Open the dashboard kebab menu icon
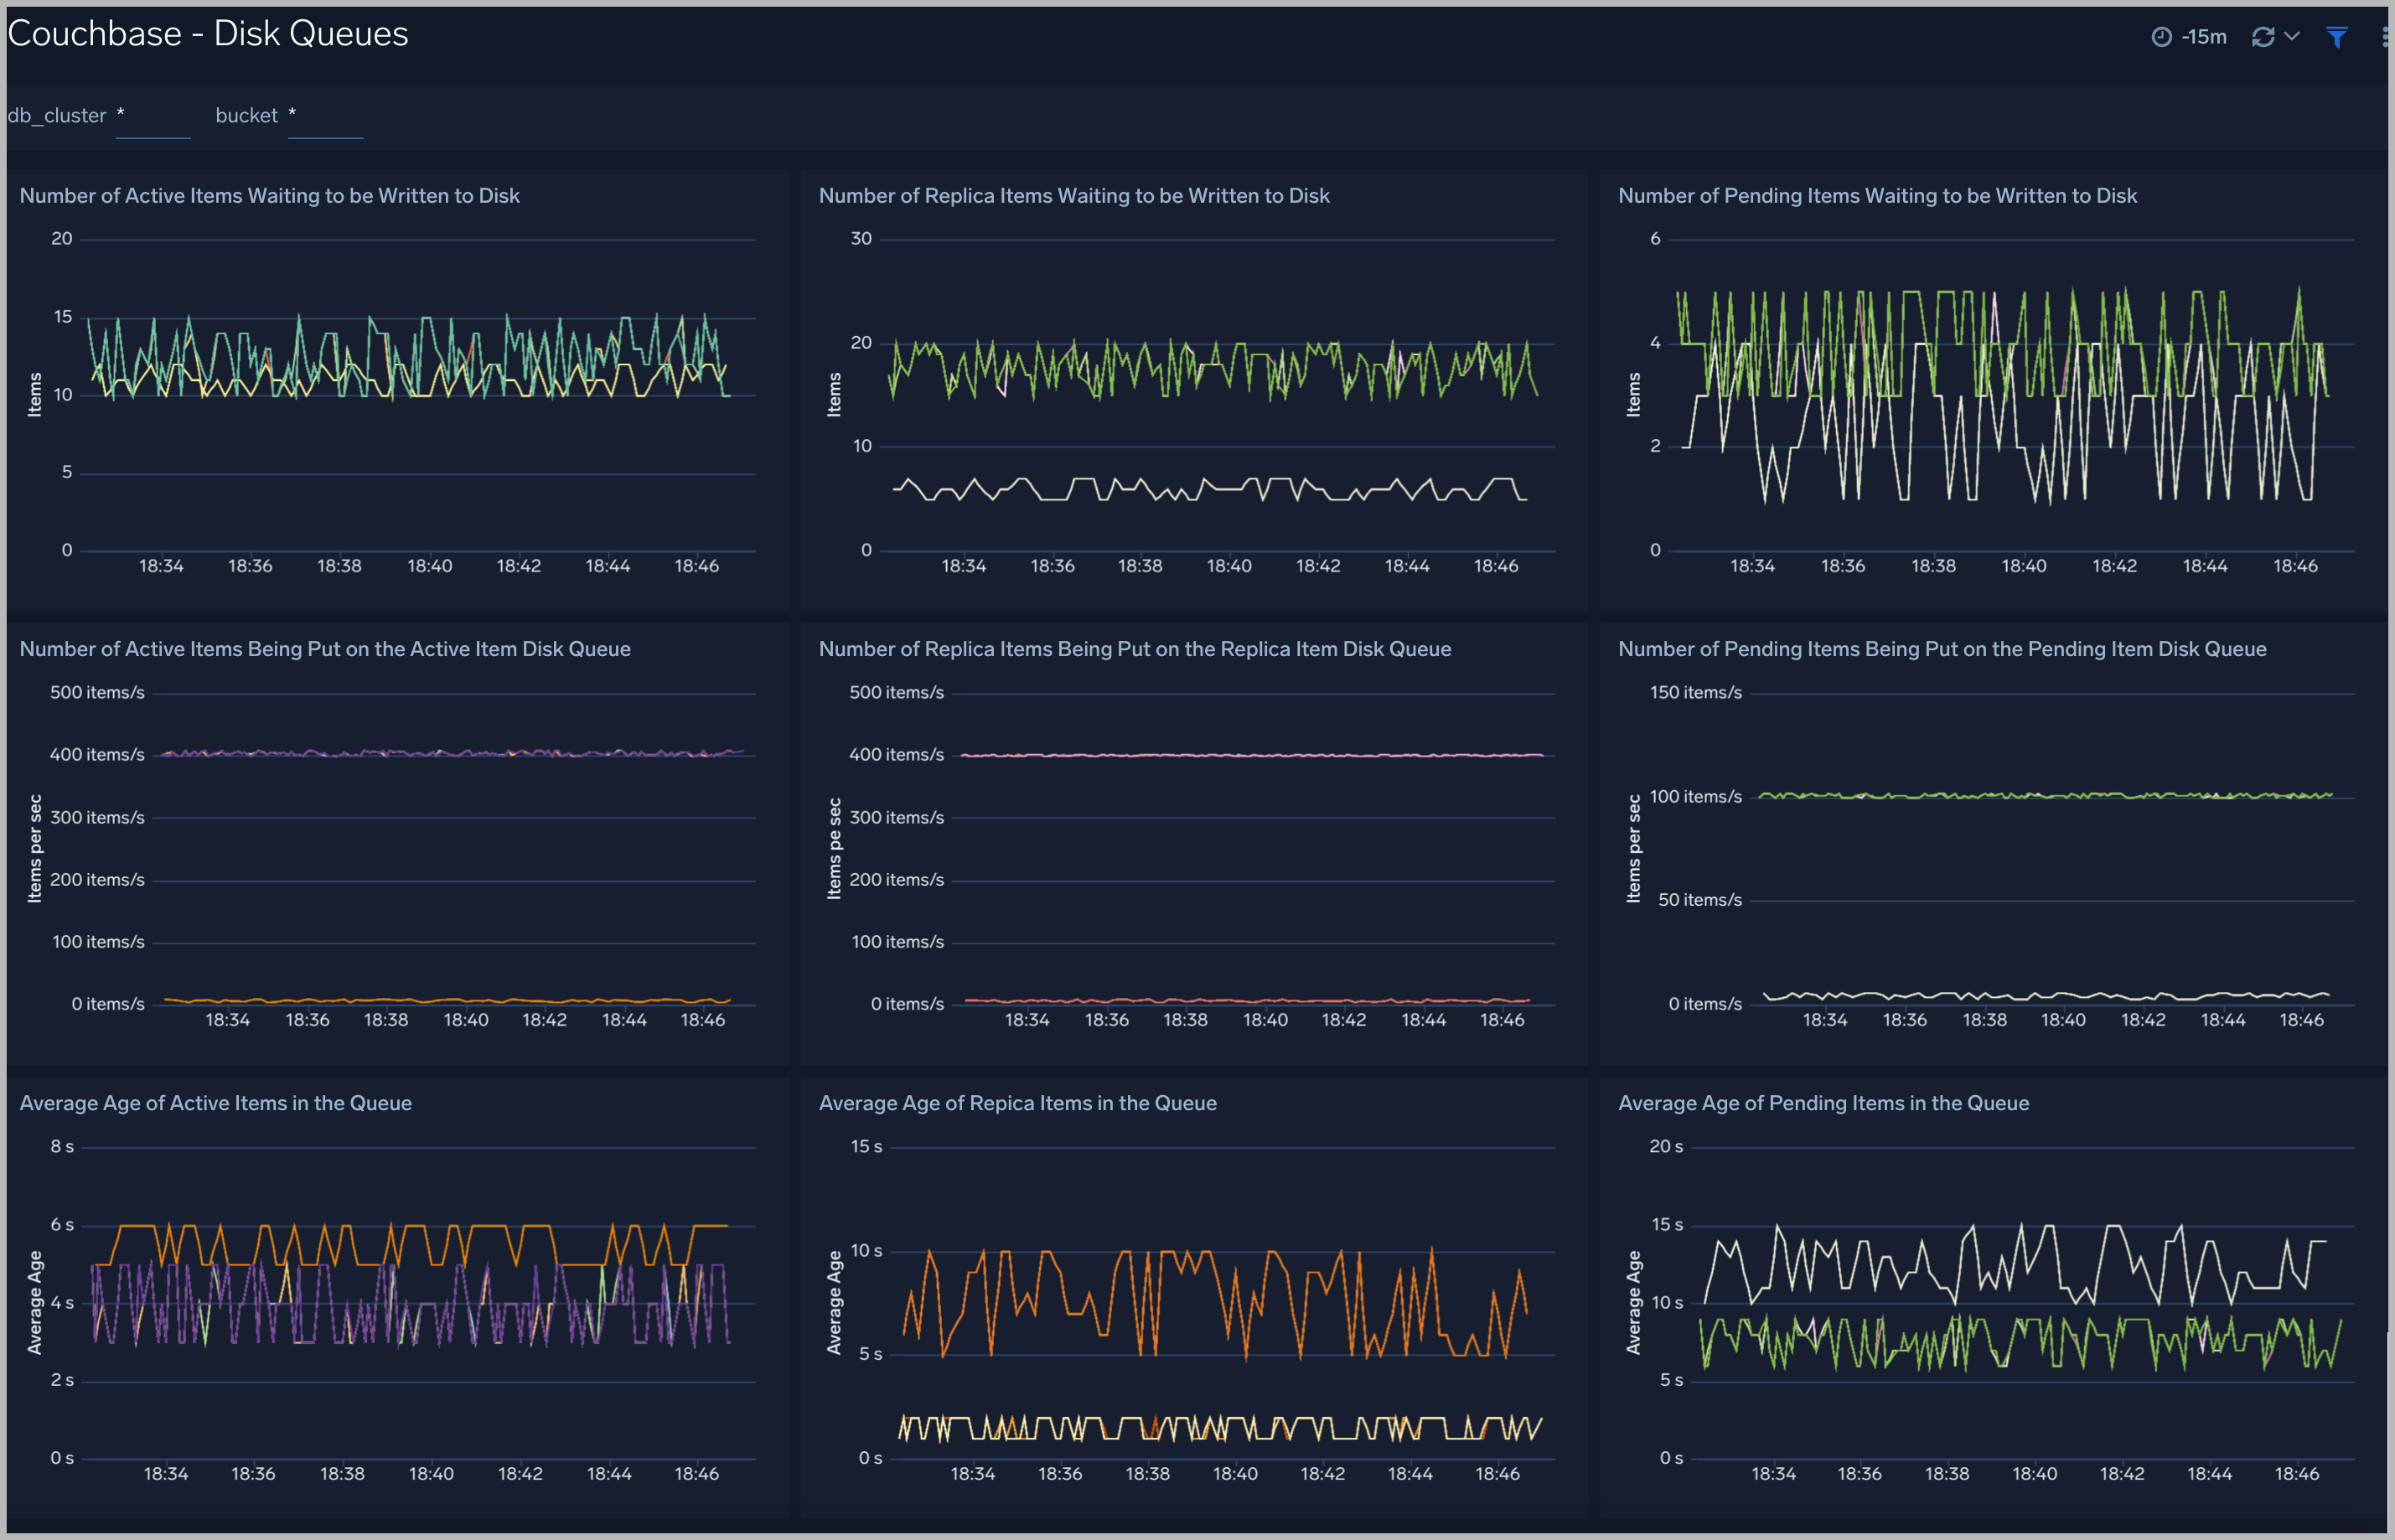 click(2385, 36)
